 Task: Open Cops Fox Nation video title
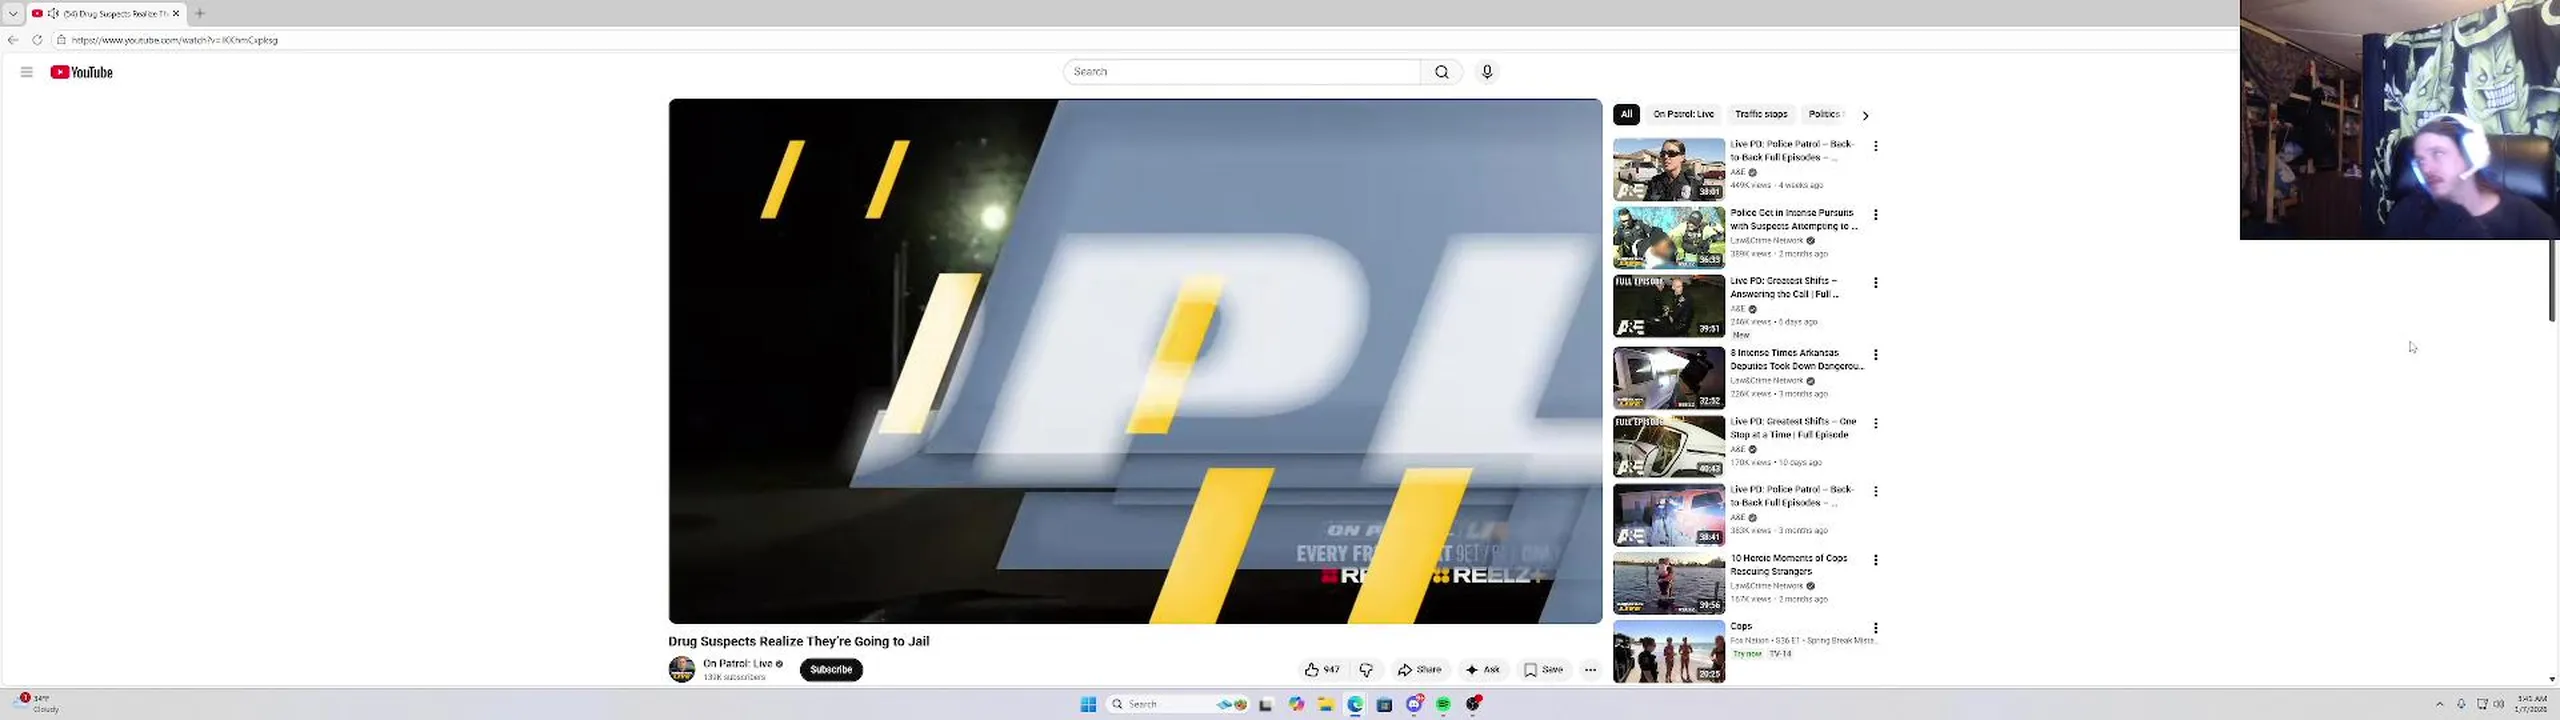1741,627
